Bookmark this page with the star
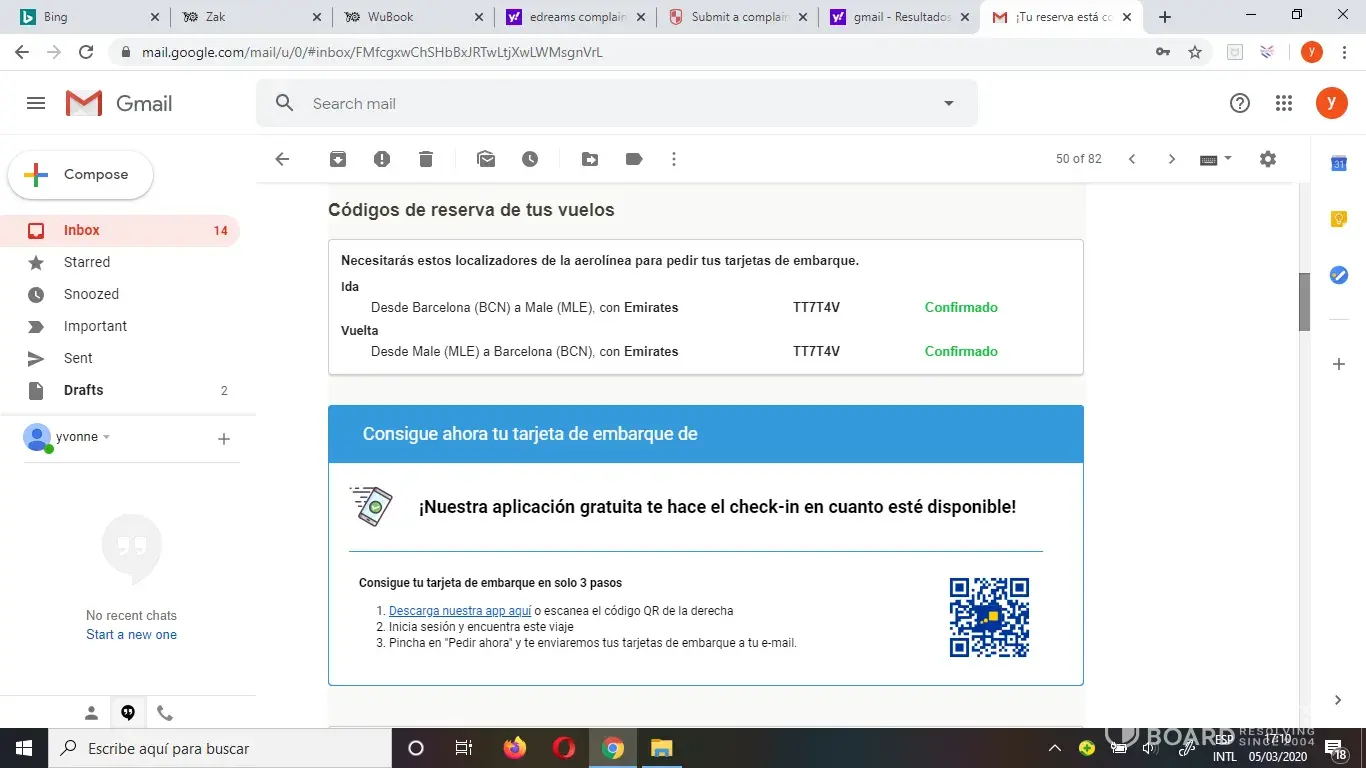1366x768 pixels. click(1195, 52)
